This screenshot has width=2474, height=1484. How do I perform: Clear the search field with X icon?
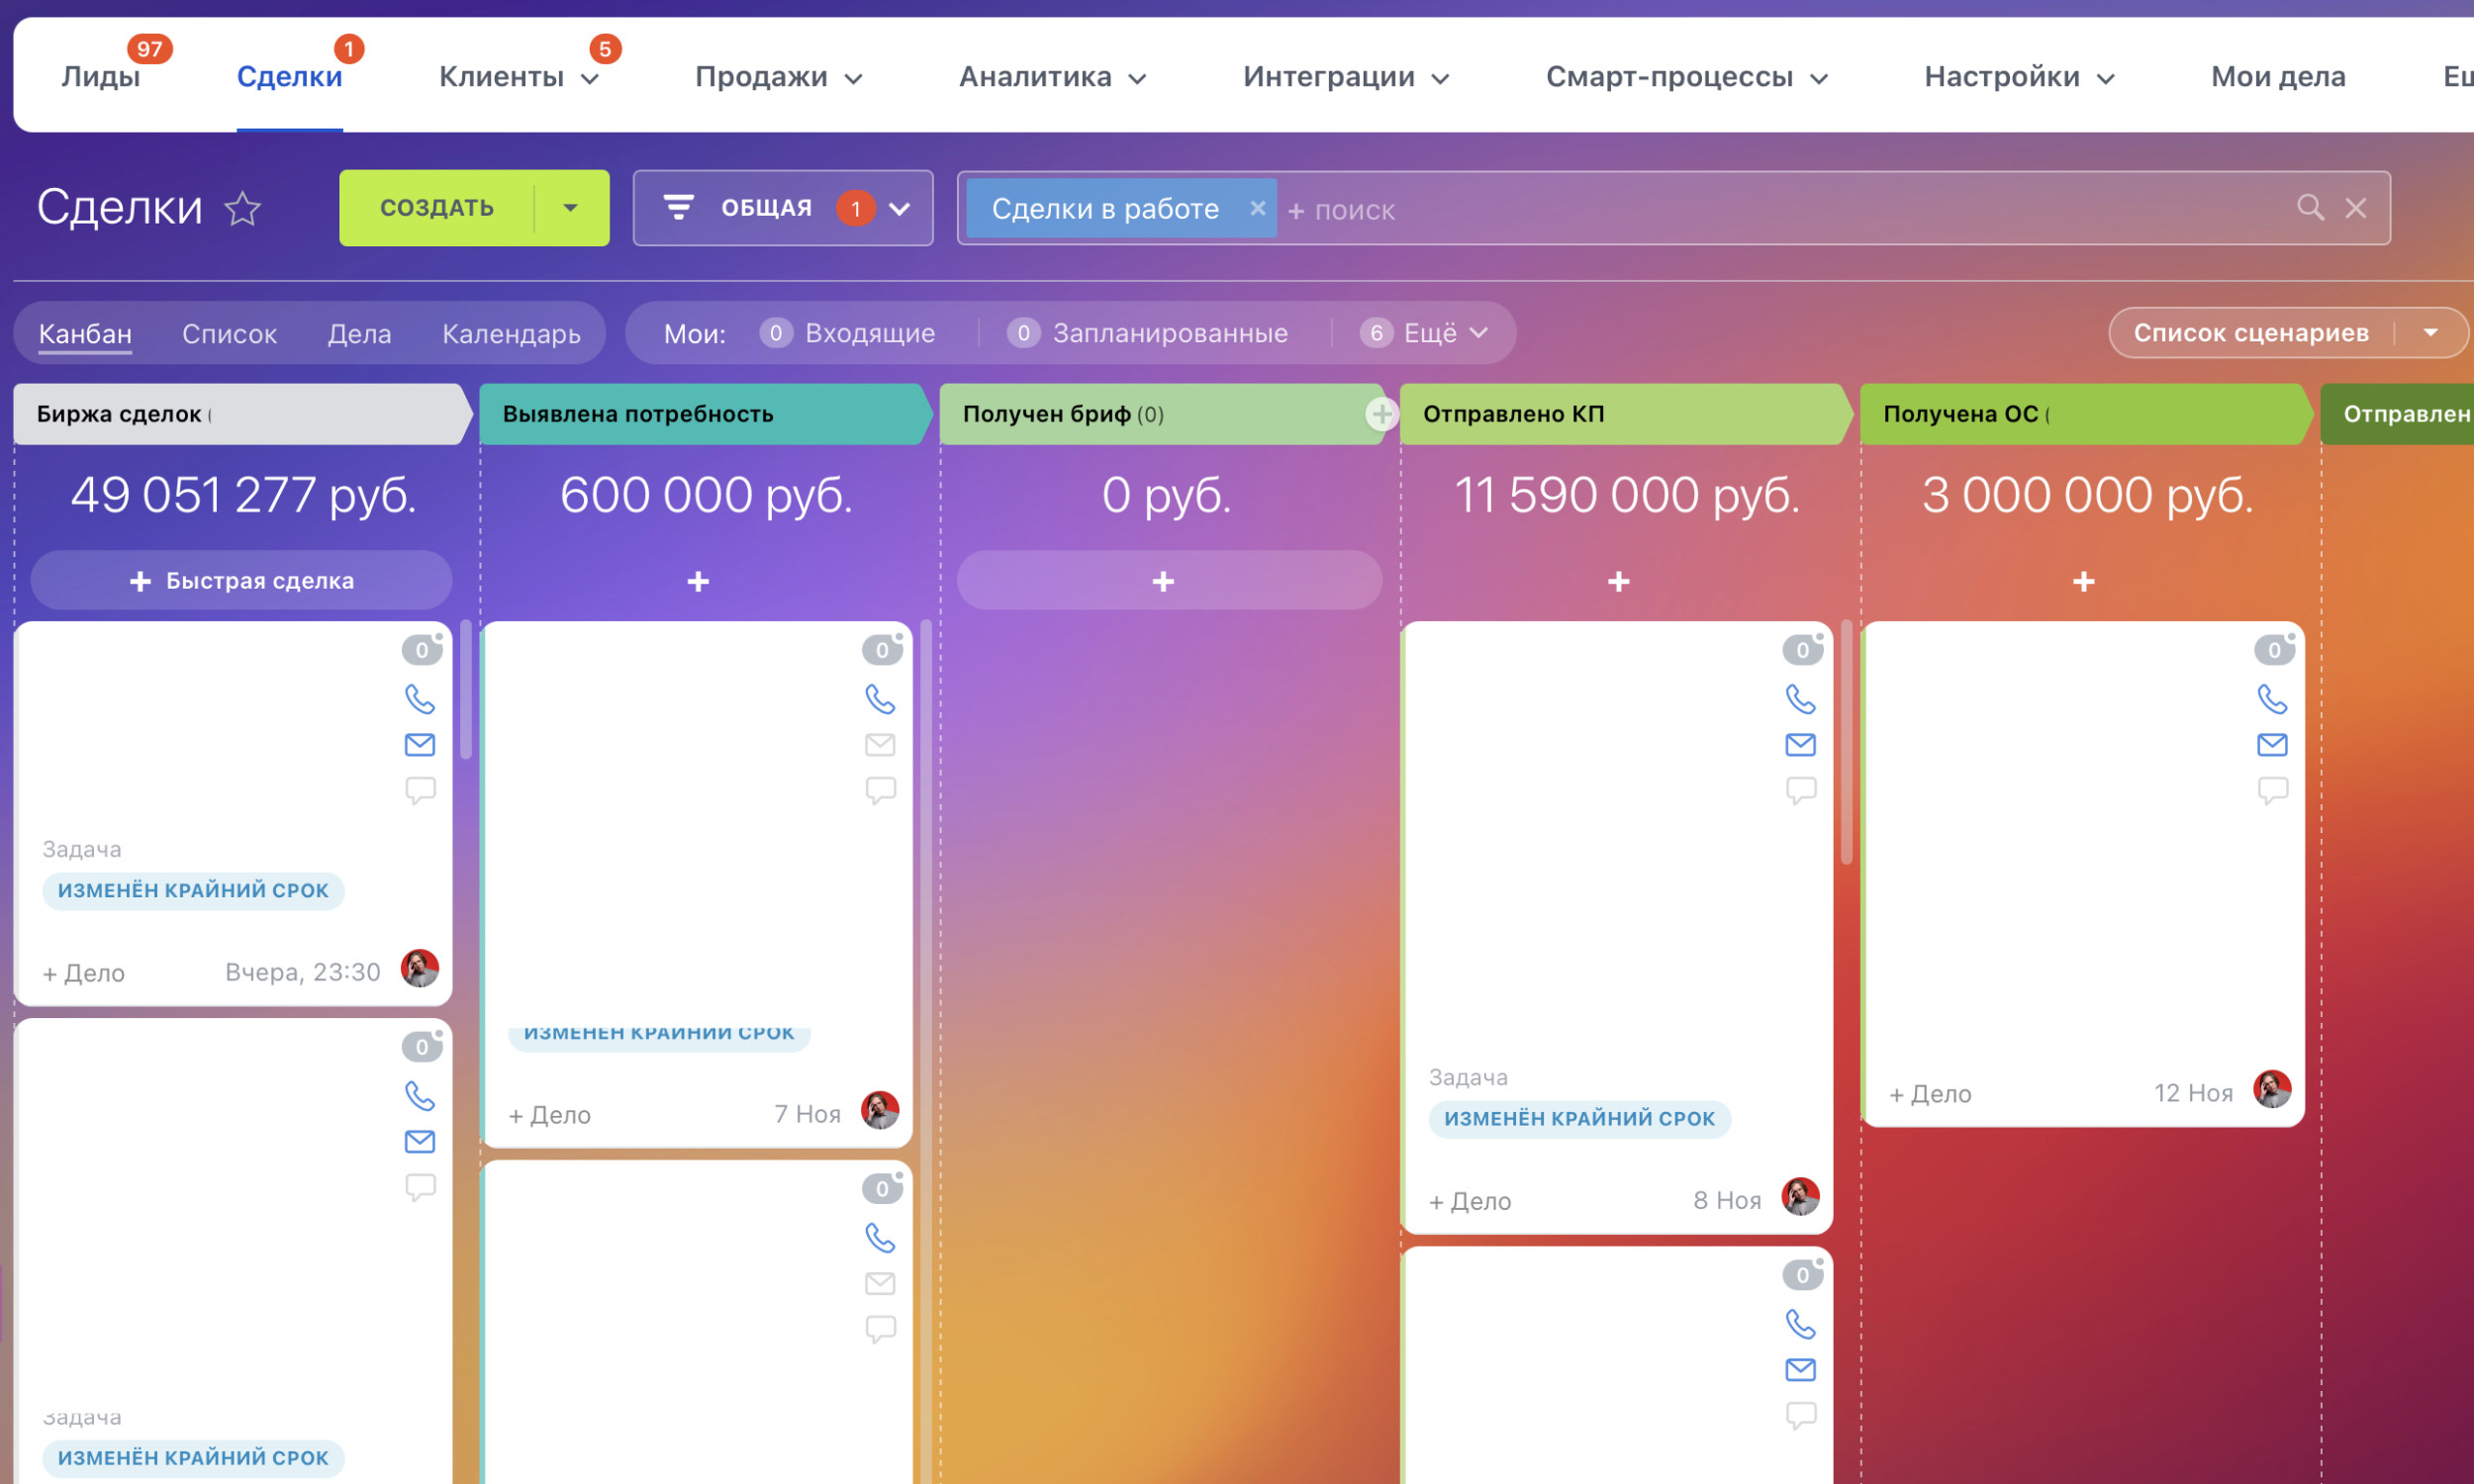point(2355,208)
